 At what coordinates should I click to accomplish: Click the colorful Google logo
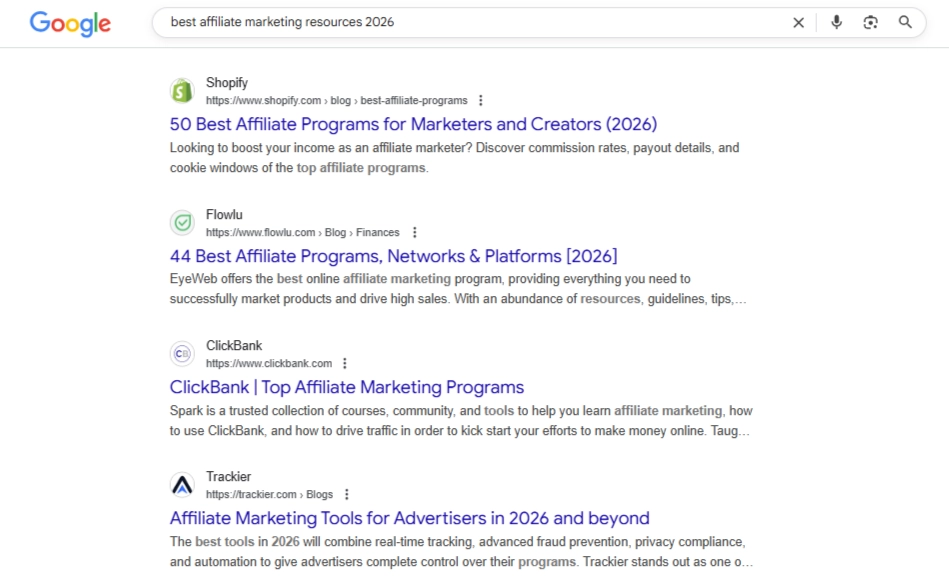(x=70, y=23)
